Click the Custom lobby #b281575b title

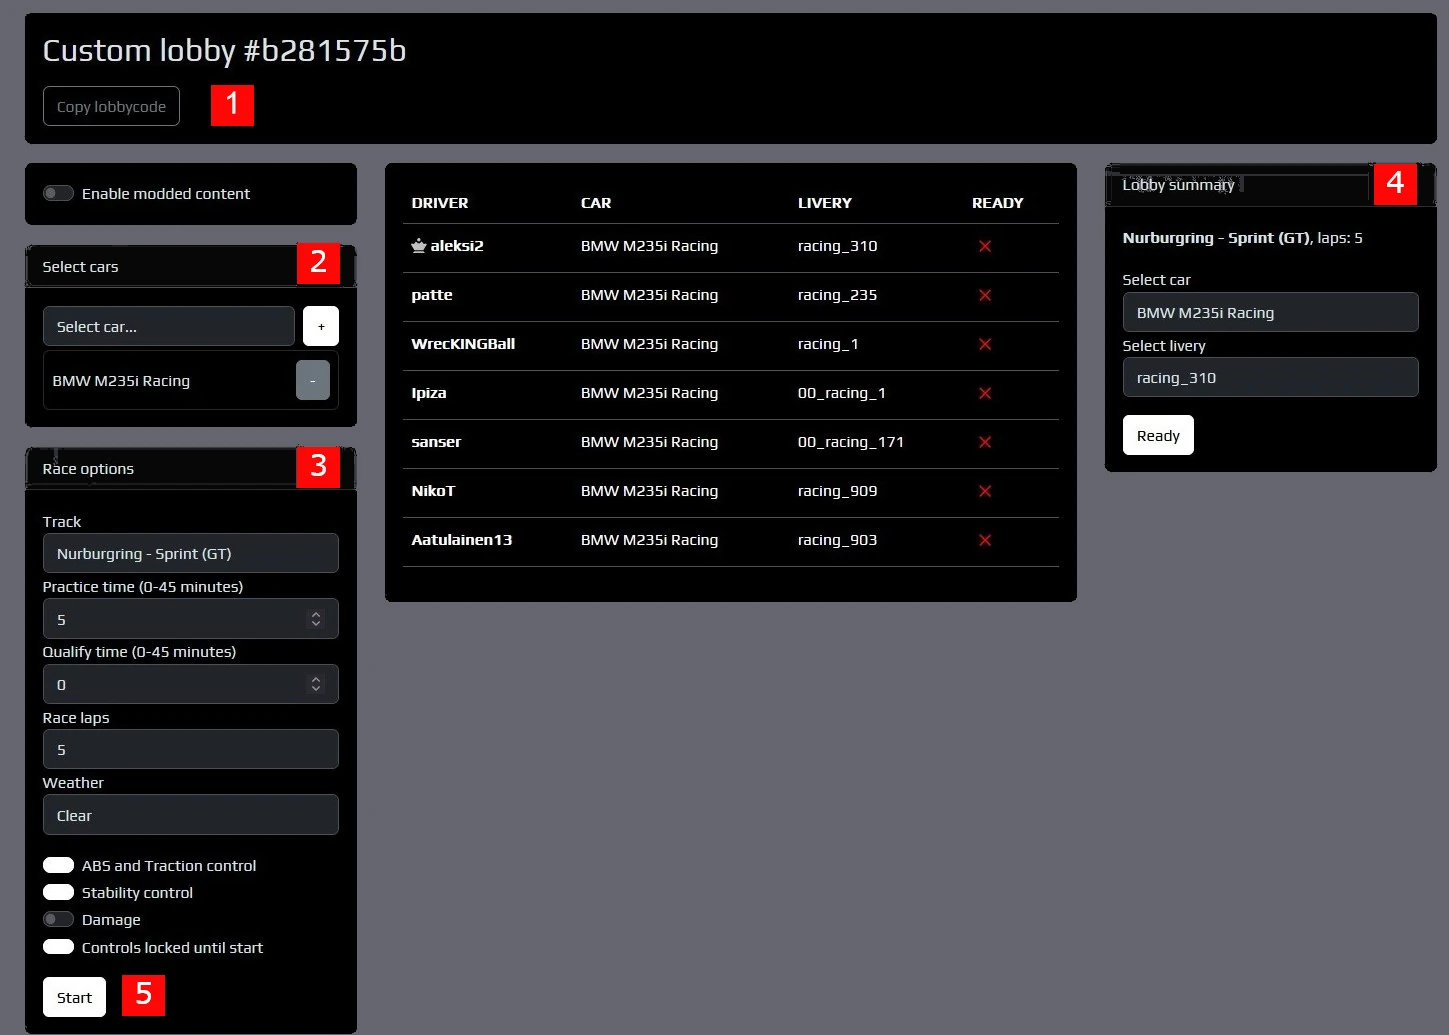click(224, 50)
